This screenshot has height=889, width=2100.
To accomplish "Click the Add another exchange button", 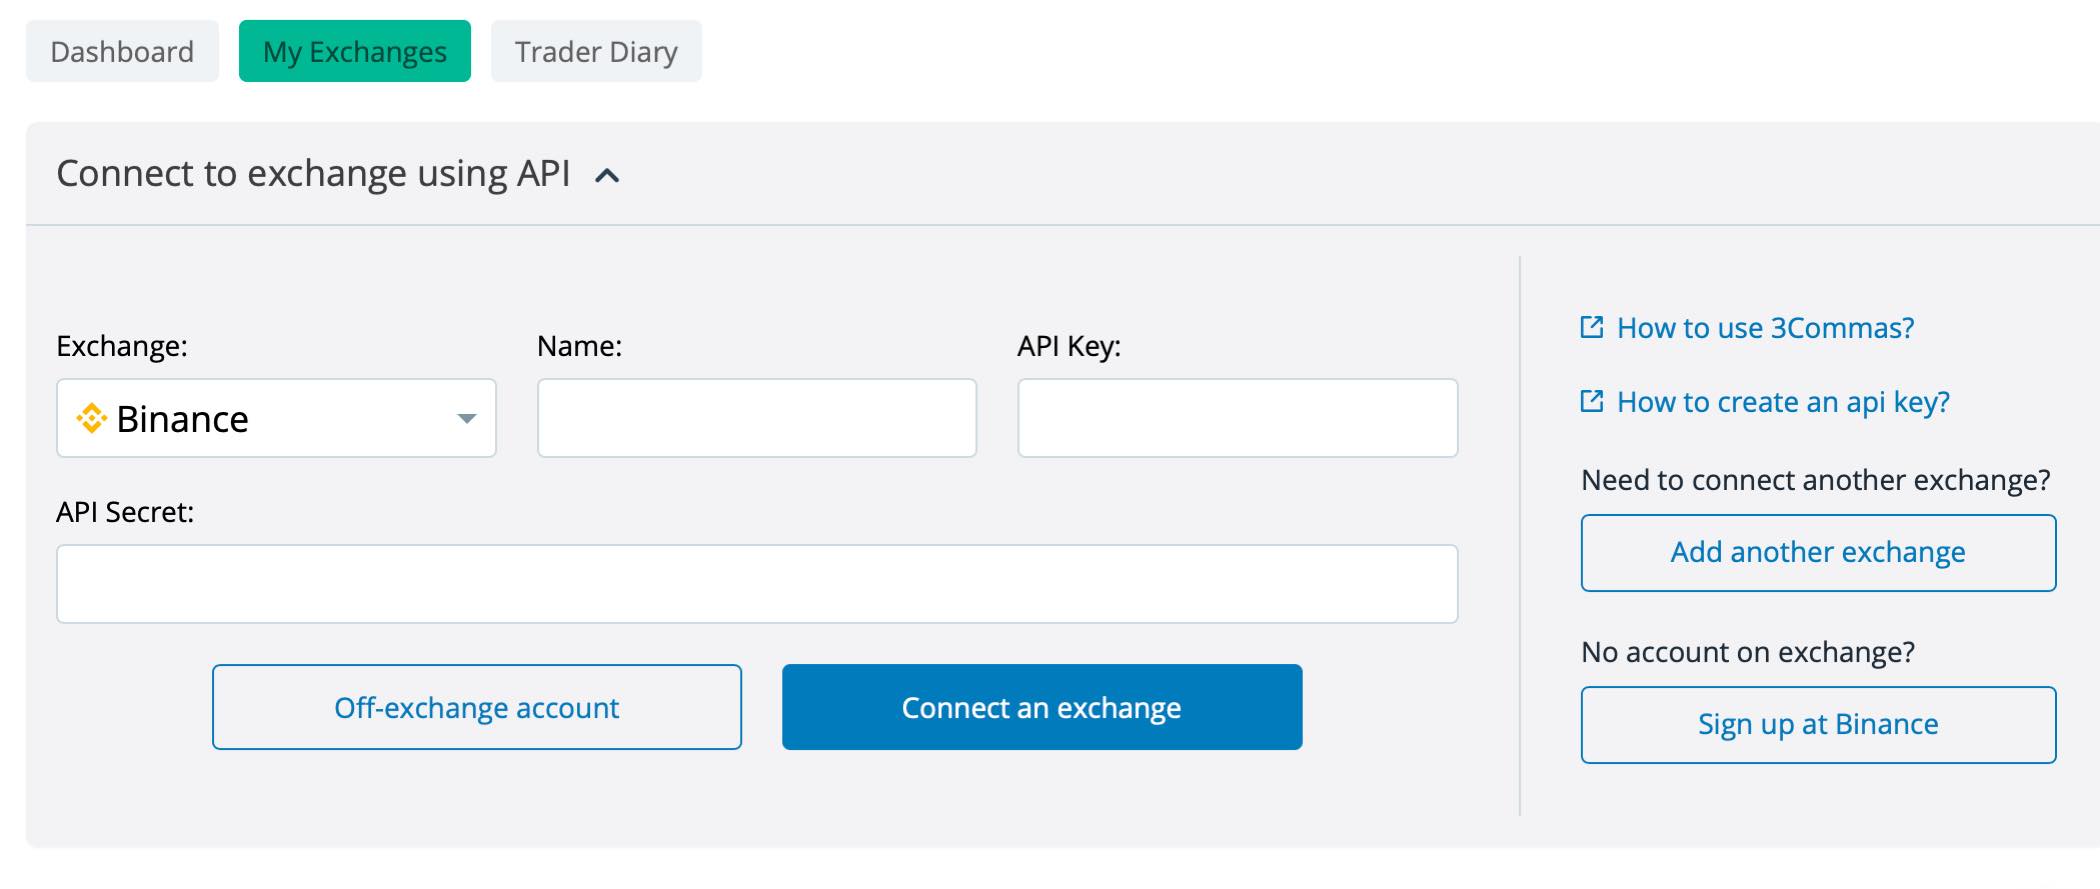I will [x=1818, y=553].
